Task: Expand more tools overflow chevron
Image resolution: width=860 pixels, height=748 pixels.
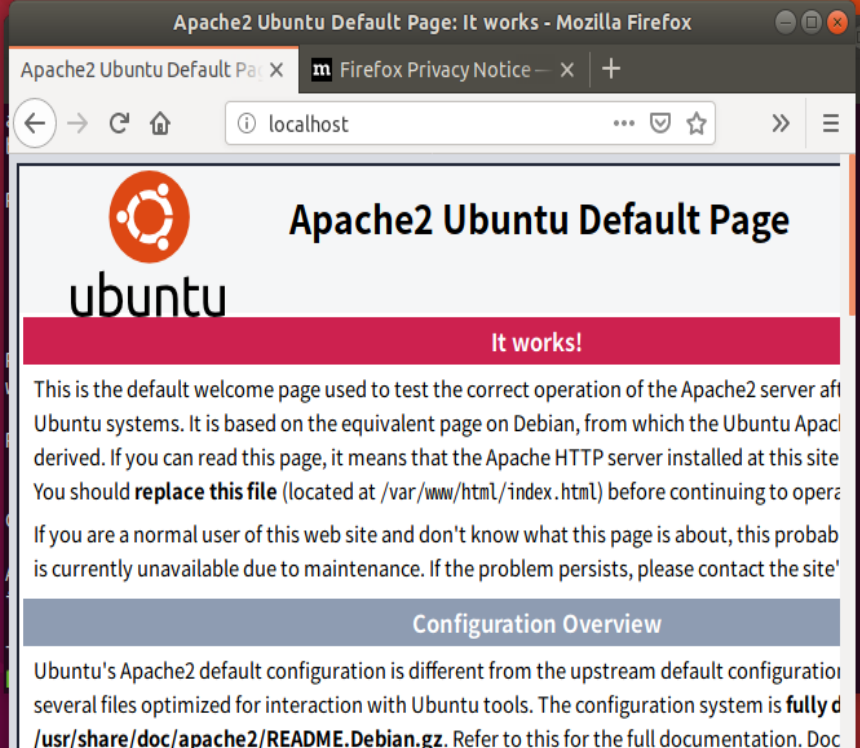Action: pos(780,123)
